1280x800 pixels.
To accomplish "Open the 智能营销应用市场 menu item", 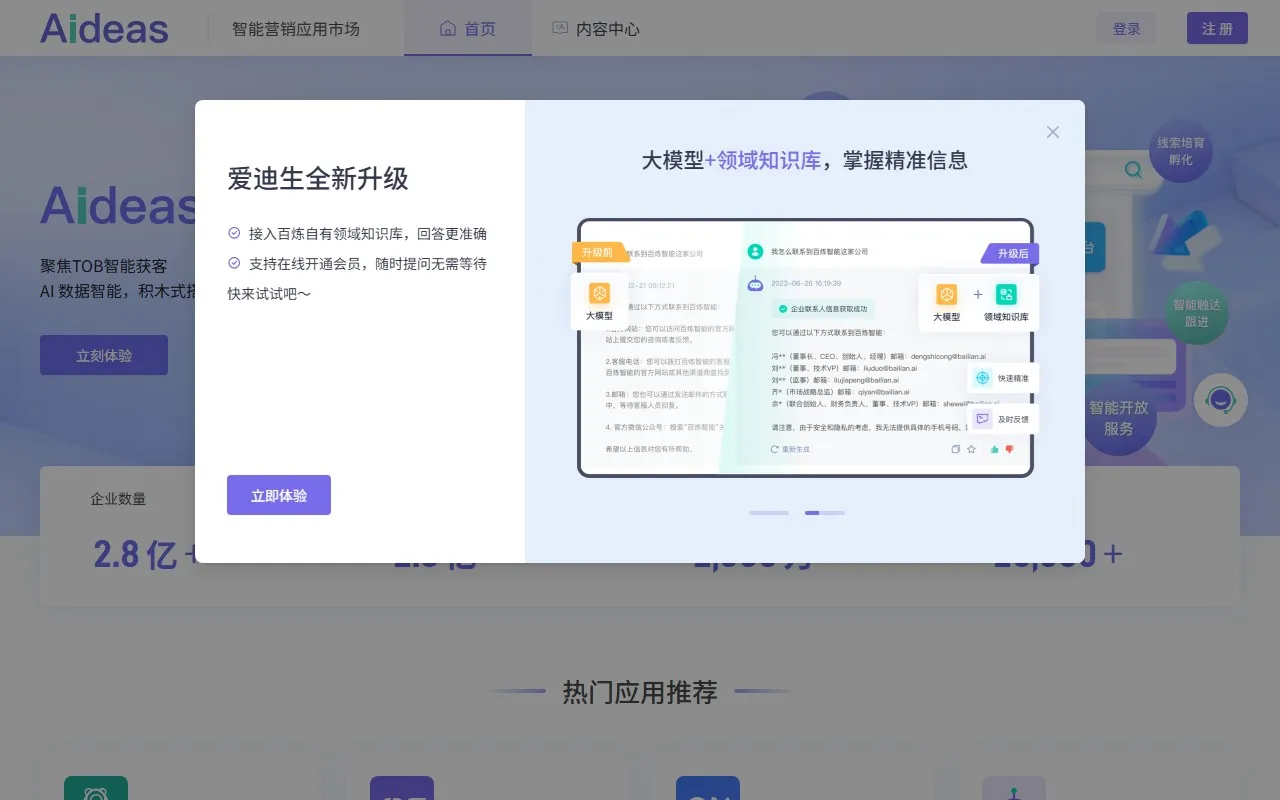I will [x=293, y=28].
